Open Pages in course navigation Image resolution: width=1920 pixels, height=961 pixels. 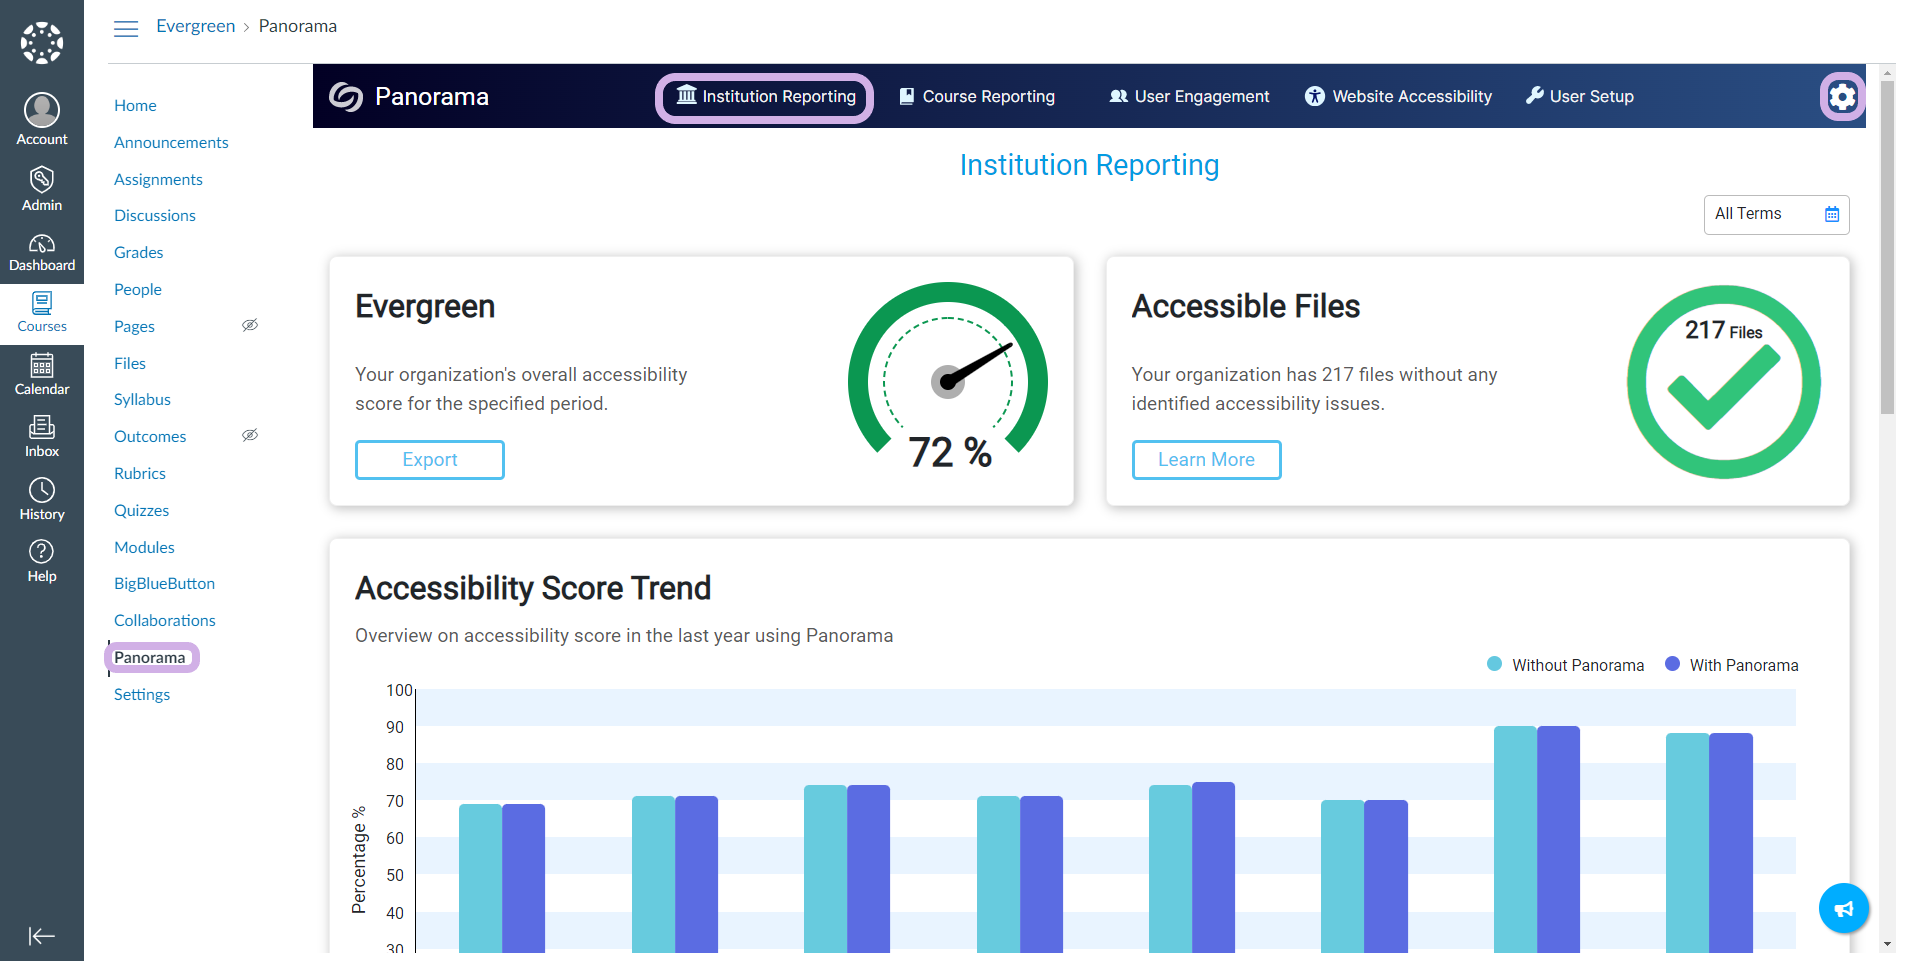[x=134, y=326]
